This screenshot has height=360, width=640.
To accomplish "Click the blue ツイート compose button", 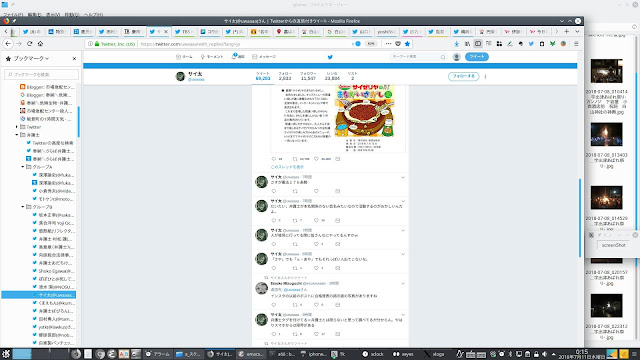I will pyautogui.click(x=477, y=57).
